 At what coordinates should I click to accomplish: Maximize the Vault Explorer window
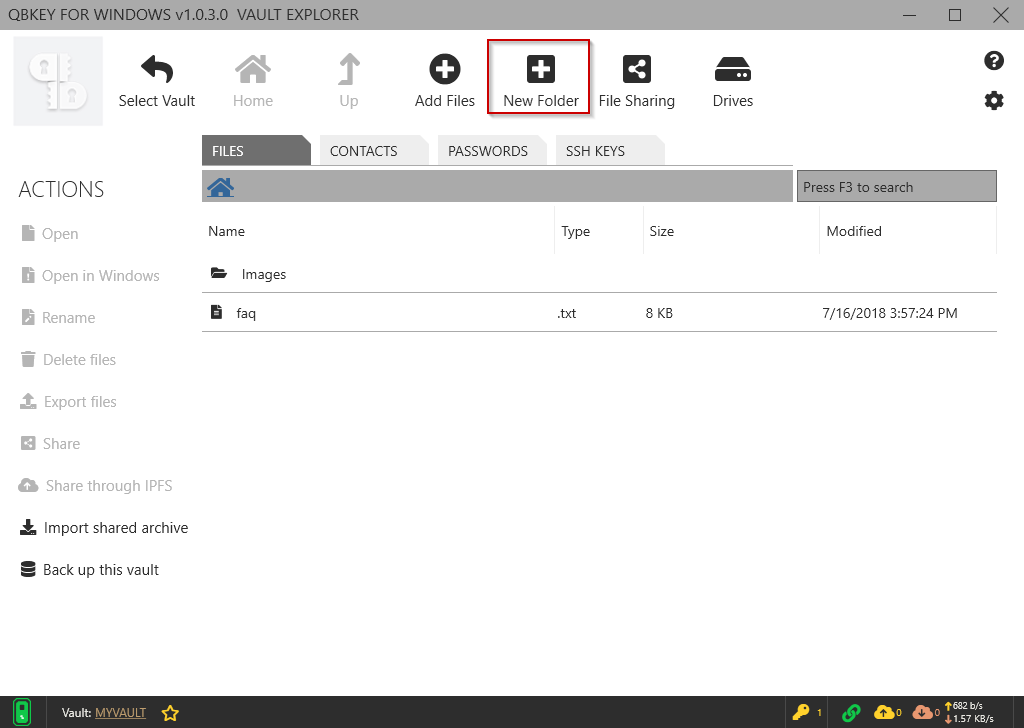tap(955, 14)
